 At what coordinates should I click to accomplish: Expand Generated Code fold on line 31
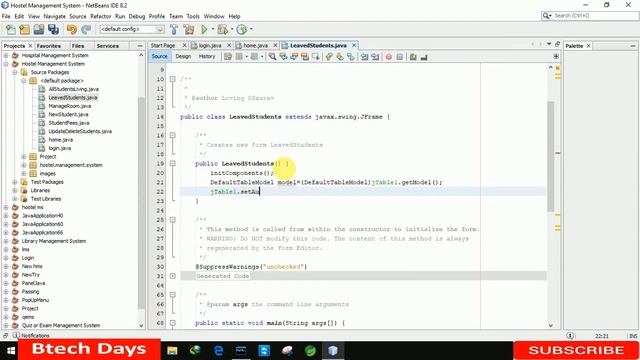click(x=173, y=276)
